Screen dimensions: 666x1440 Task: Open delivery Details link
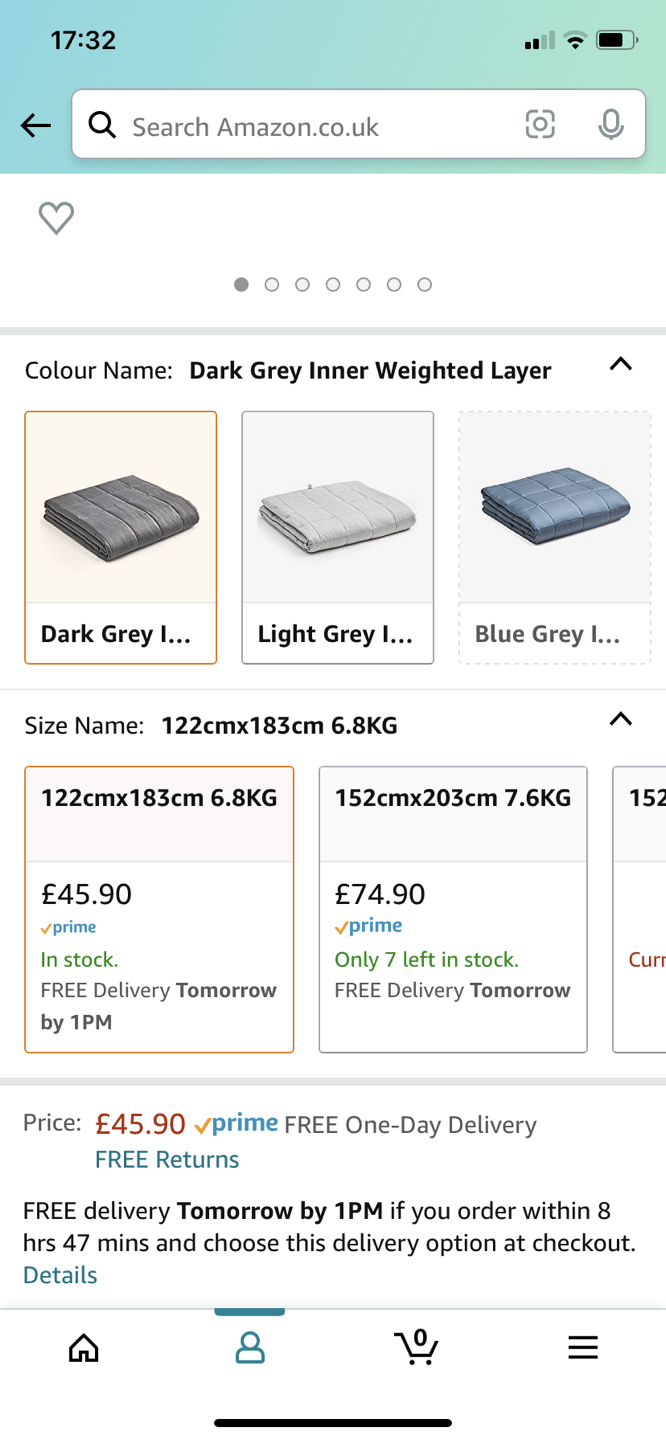point(60,1275)
